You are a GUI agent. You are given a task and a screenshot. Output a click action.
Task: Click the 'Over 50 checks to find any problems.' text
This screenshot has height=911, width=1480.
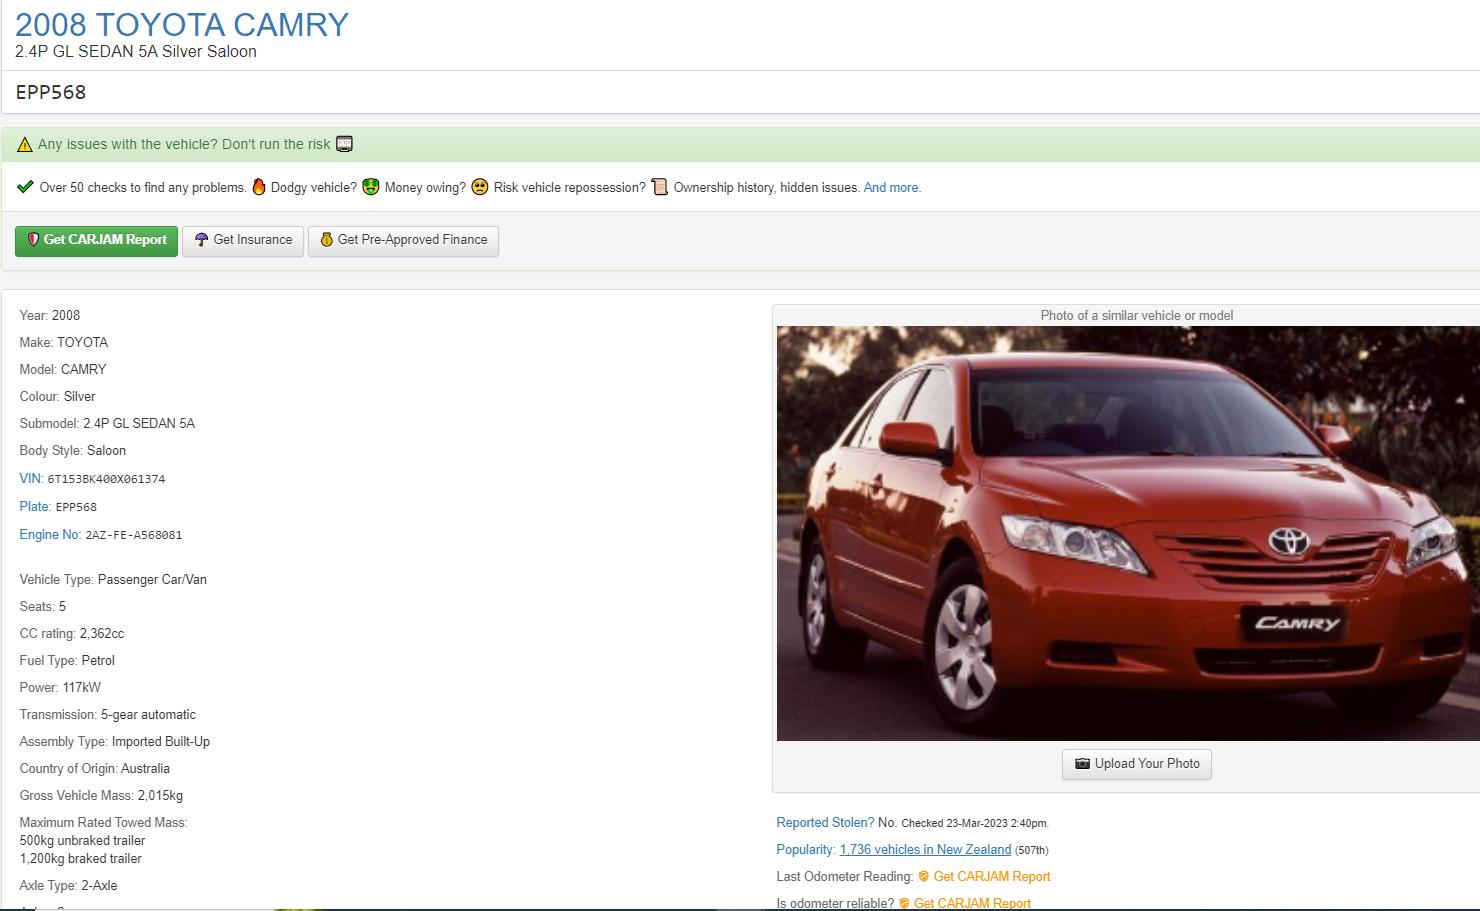(x=143, y=187)
